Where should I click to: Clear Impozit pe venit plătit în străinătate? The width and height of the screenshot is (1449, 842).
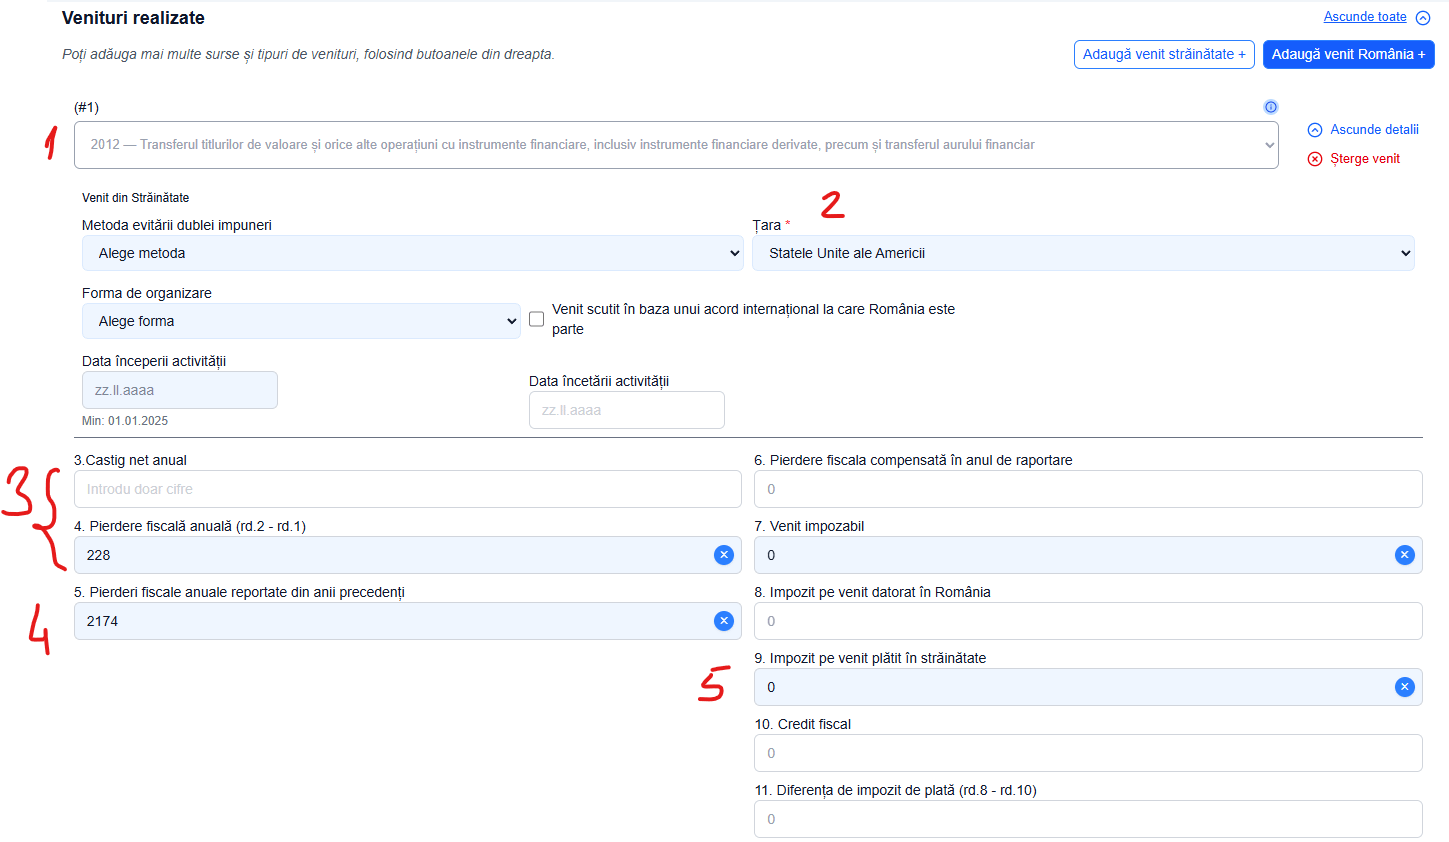click(x=1405, y=687)
